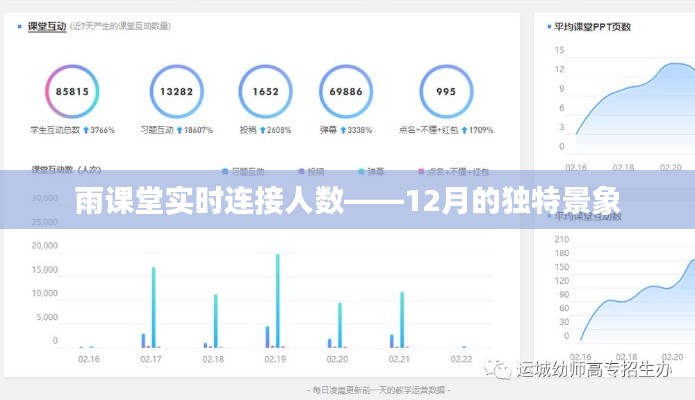Click the 5,000 y-axis label
695x400 pixels.
(47, 317)
